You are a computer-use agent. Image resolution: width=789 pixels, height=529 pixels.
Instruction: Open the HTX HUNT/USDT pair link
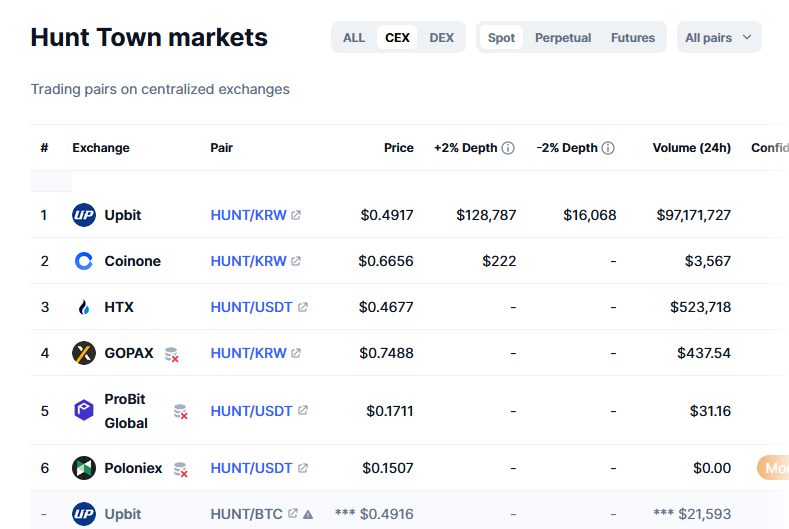(x=252, y=307)
